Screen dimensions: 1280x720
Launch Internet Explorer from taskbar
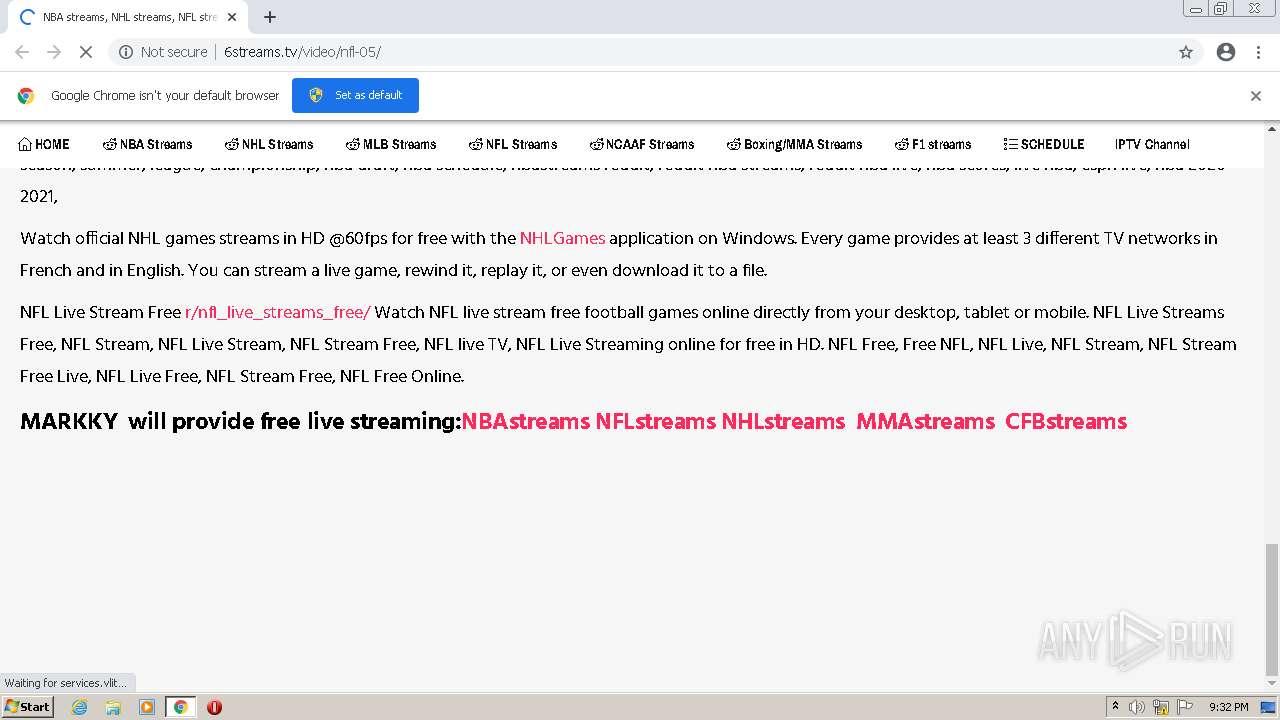tap(79, 707)
